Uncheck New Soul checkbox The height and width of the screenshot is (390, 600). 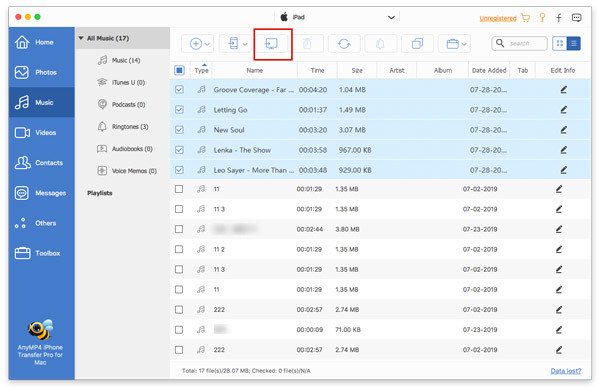coord(179,130)
